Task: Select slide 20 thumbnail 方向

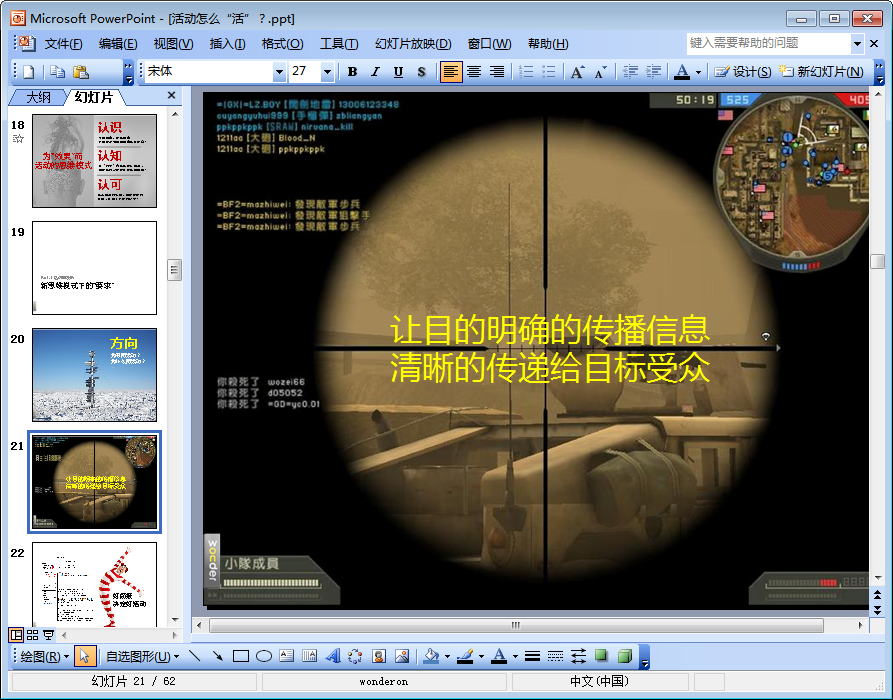Action: [95, 375]
